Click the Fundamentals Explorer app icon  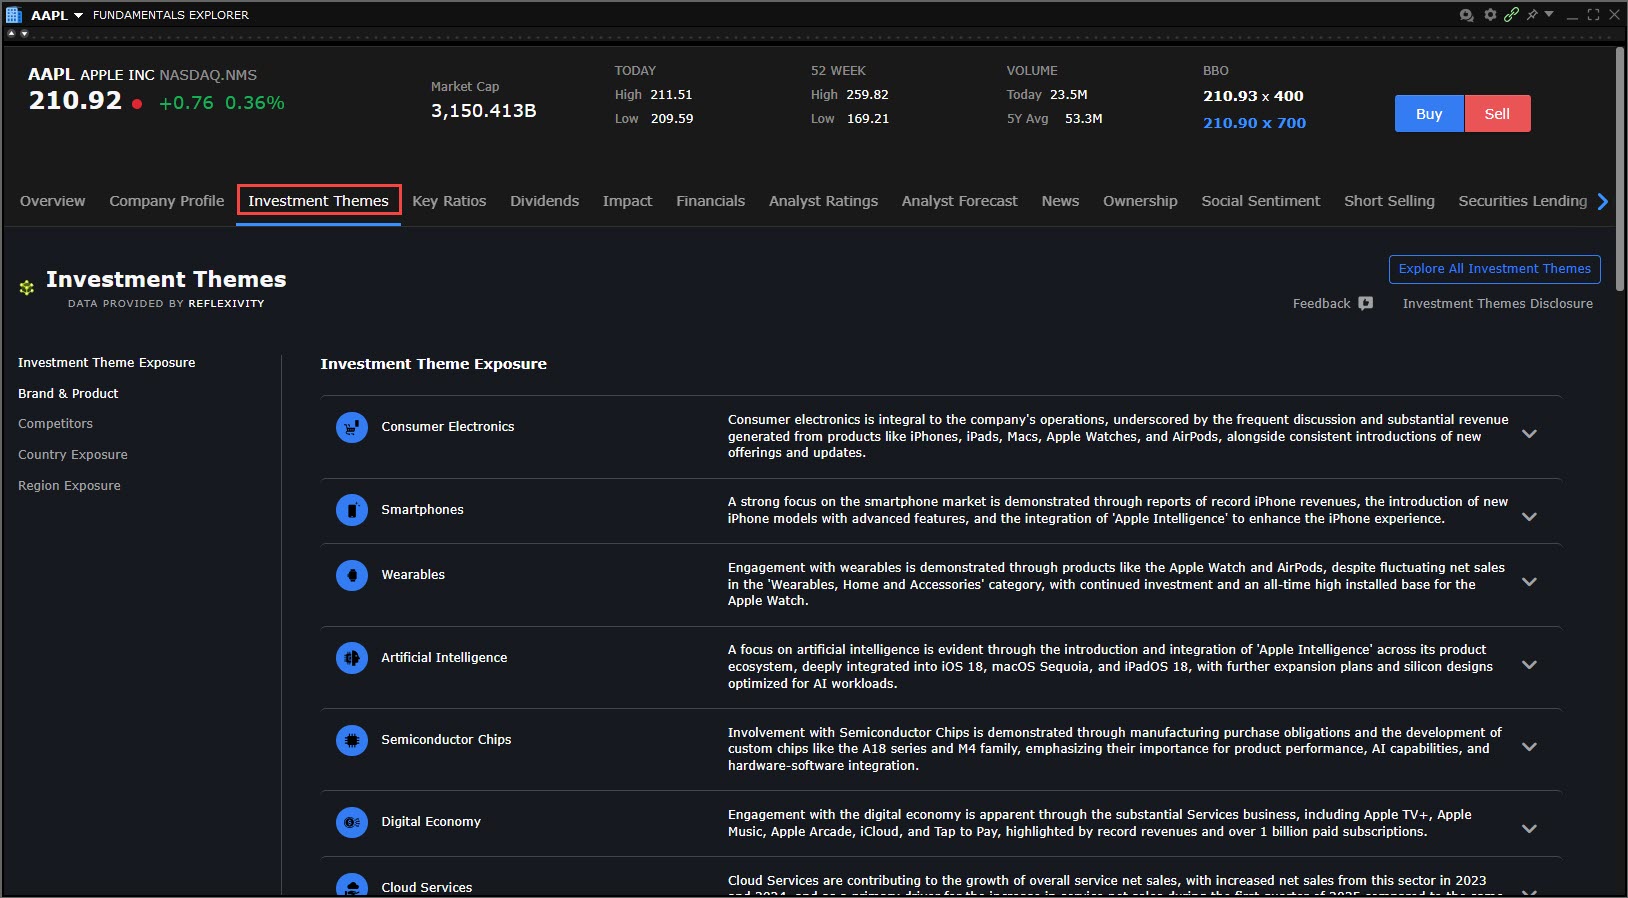tap(13, 15)
